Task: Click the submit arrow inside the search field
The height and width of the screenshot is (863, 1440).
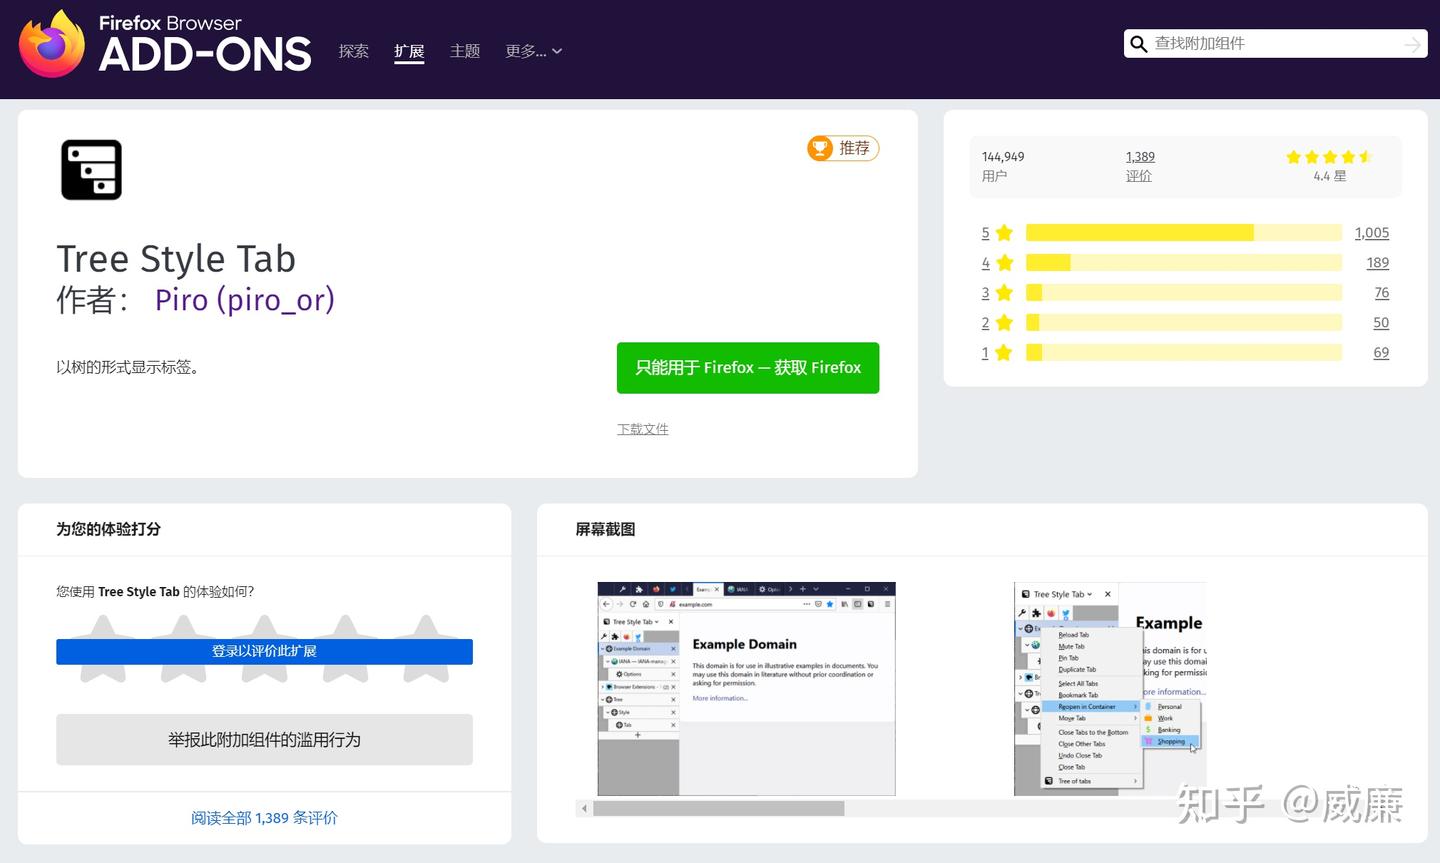Action: pyautogui.click(x=1412, y=44)
